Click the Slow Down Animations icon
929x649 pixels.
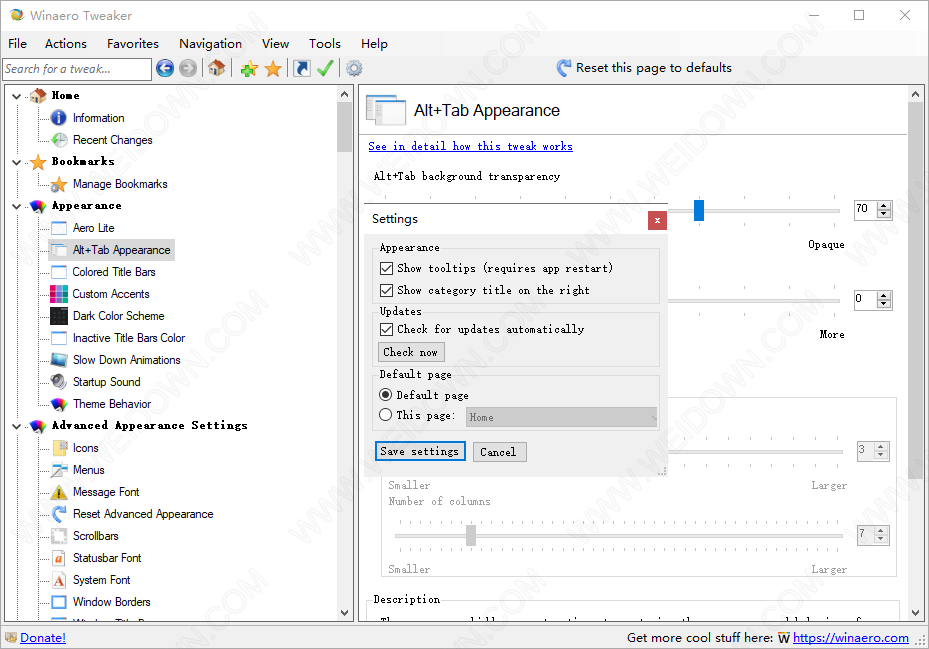(x=59, y=360)
